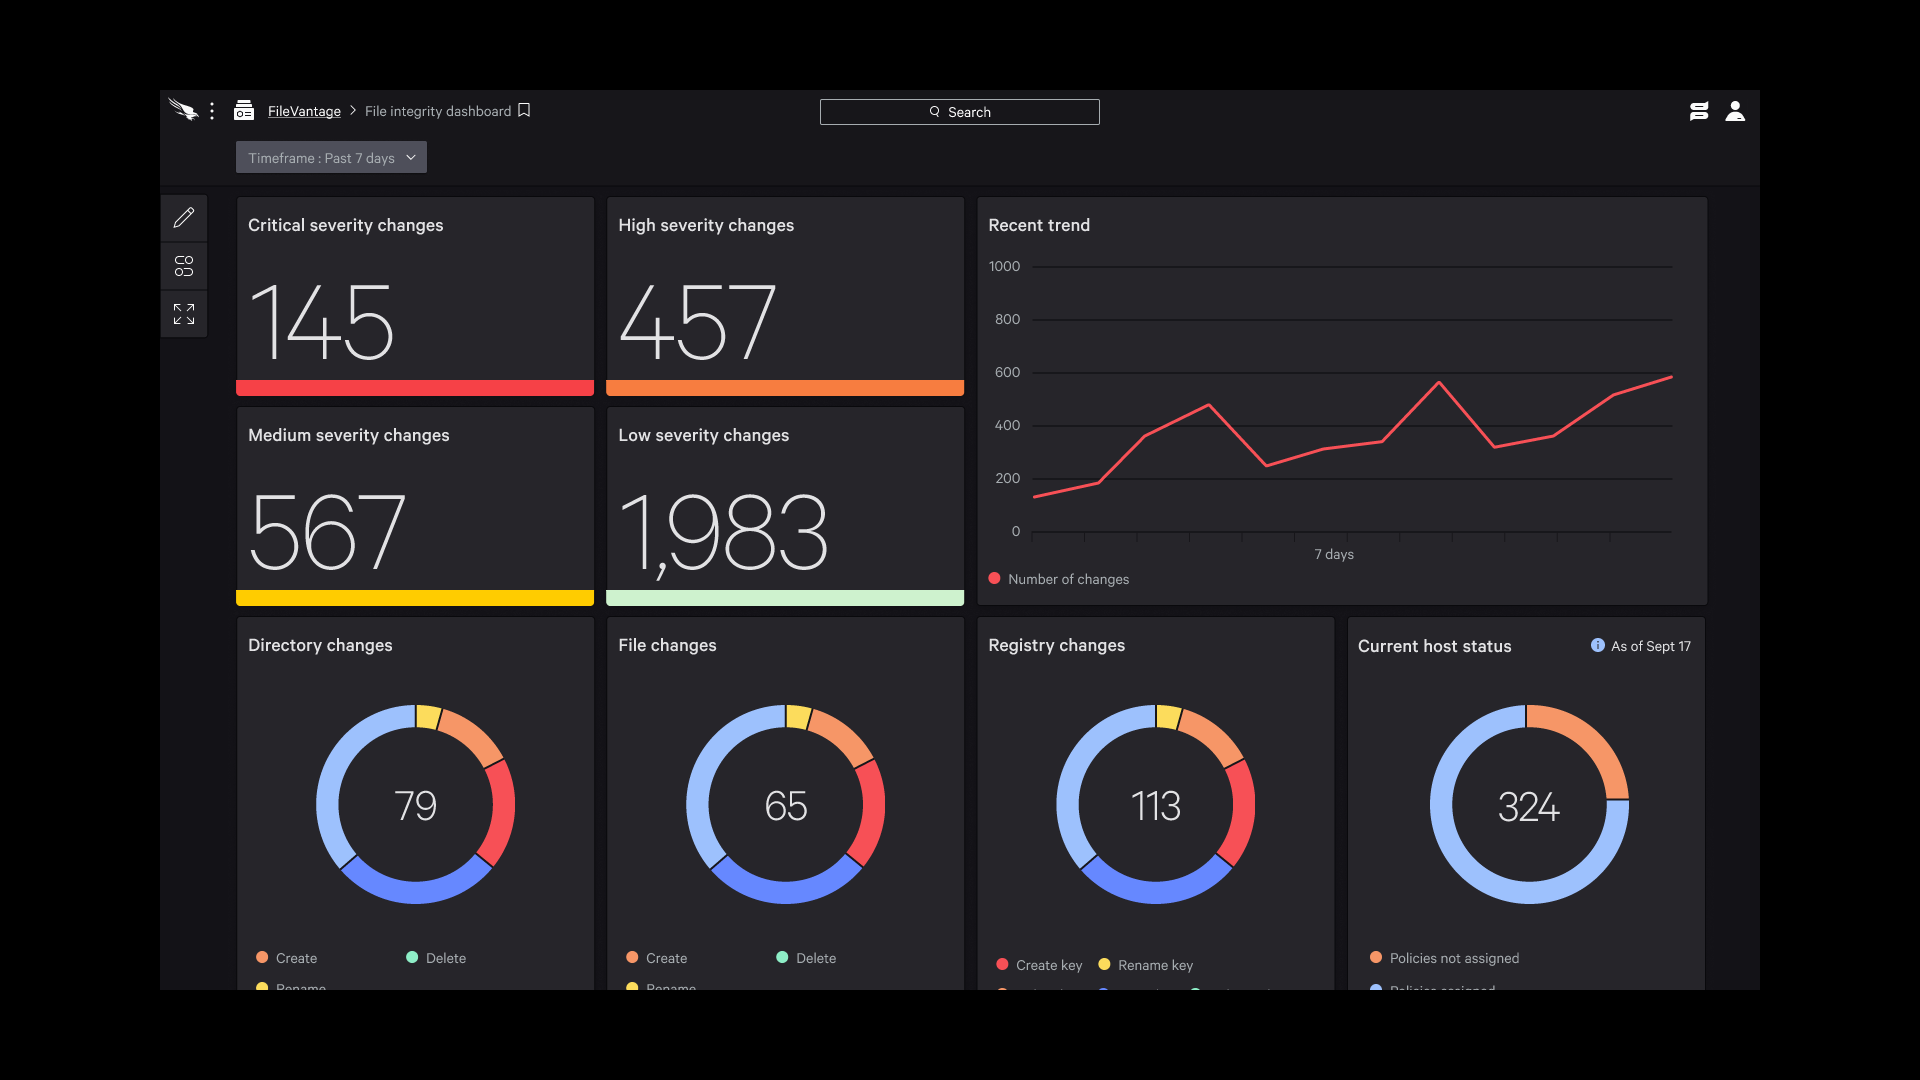Open the user profile icon
This screenshot has height=1080, width=1920.
[1735, 112]
